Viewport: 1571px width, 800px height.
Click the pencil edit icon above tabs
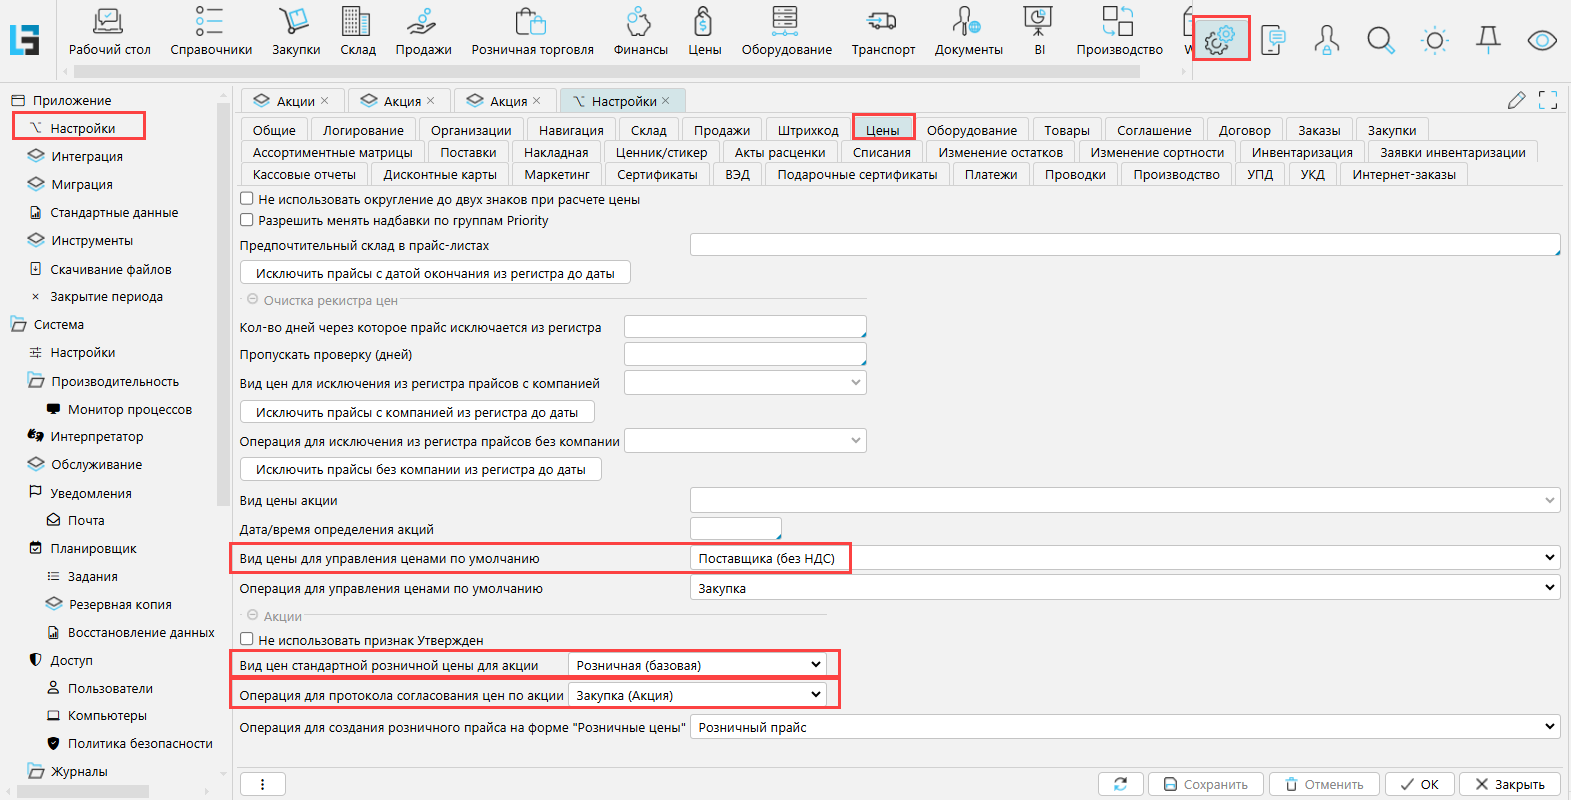[x=1516, y=100]
